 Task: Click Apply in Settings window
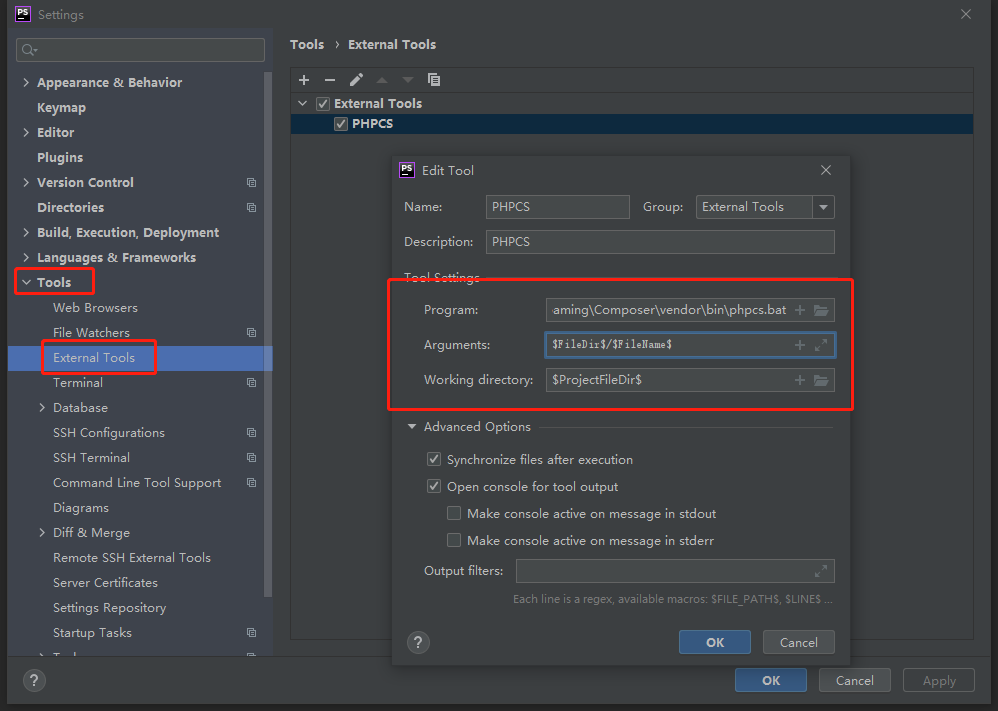[939, 680]
